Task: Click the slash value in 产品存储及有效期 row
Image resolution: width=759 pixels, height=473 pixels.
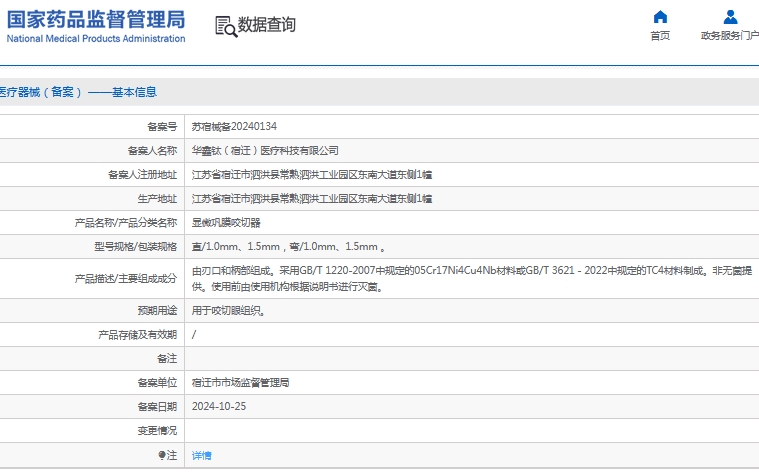Action: point(194,335)
